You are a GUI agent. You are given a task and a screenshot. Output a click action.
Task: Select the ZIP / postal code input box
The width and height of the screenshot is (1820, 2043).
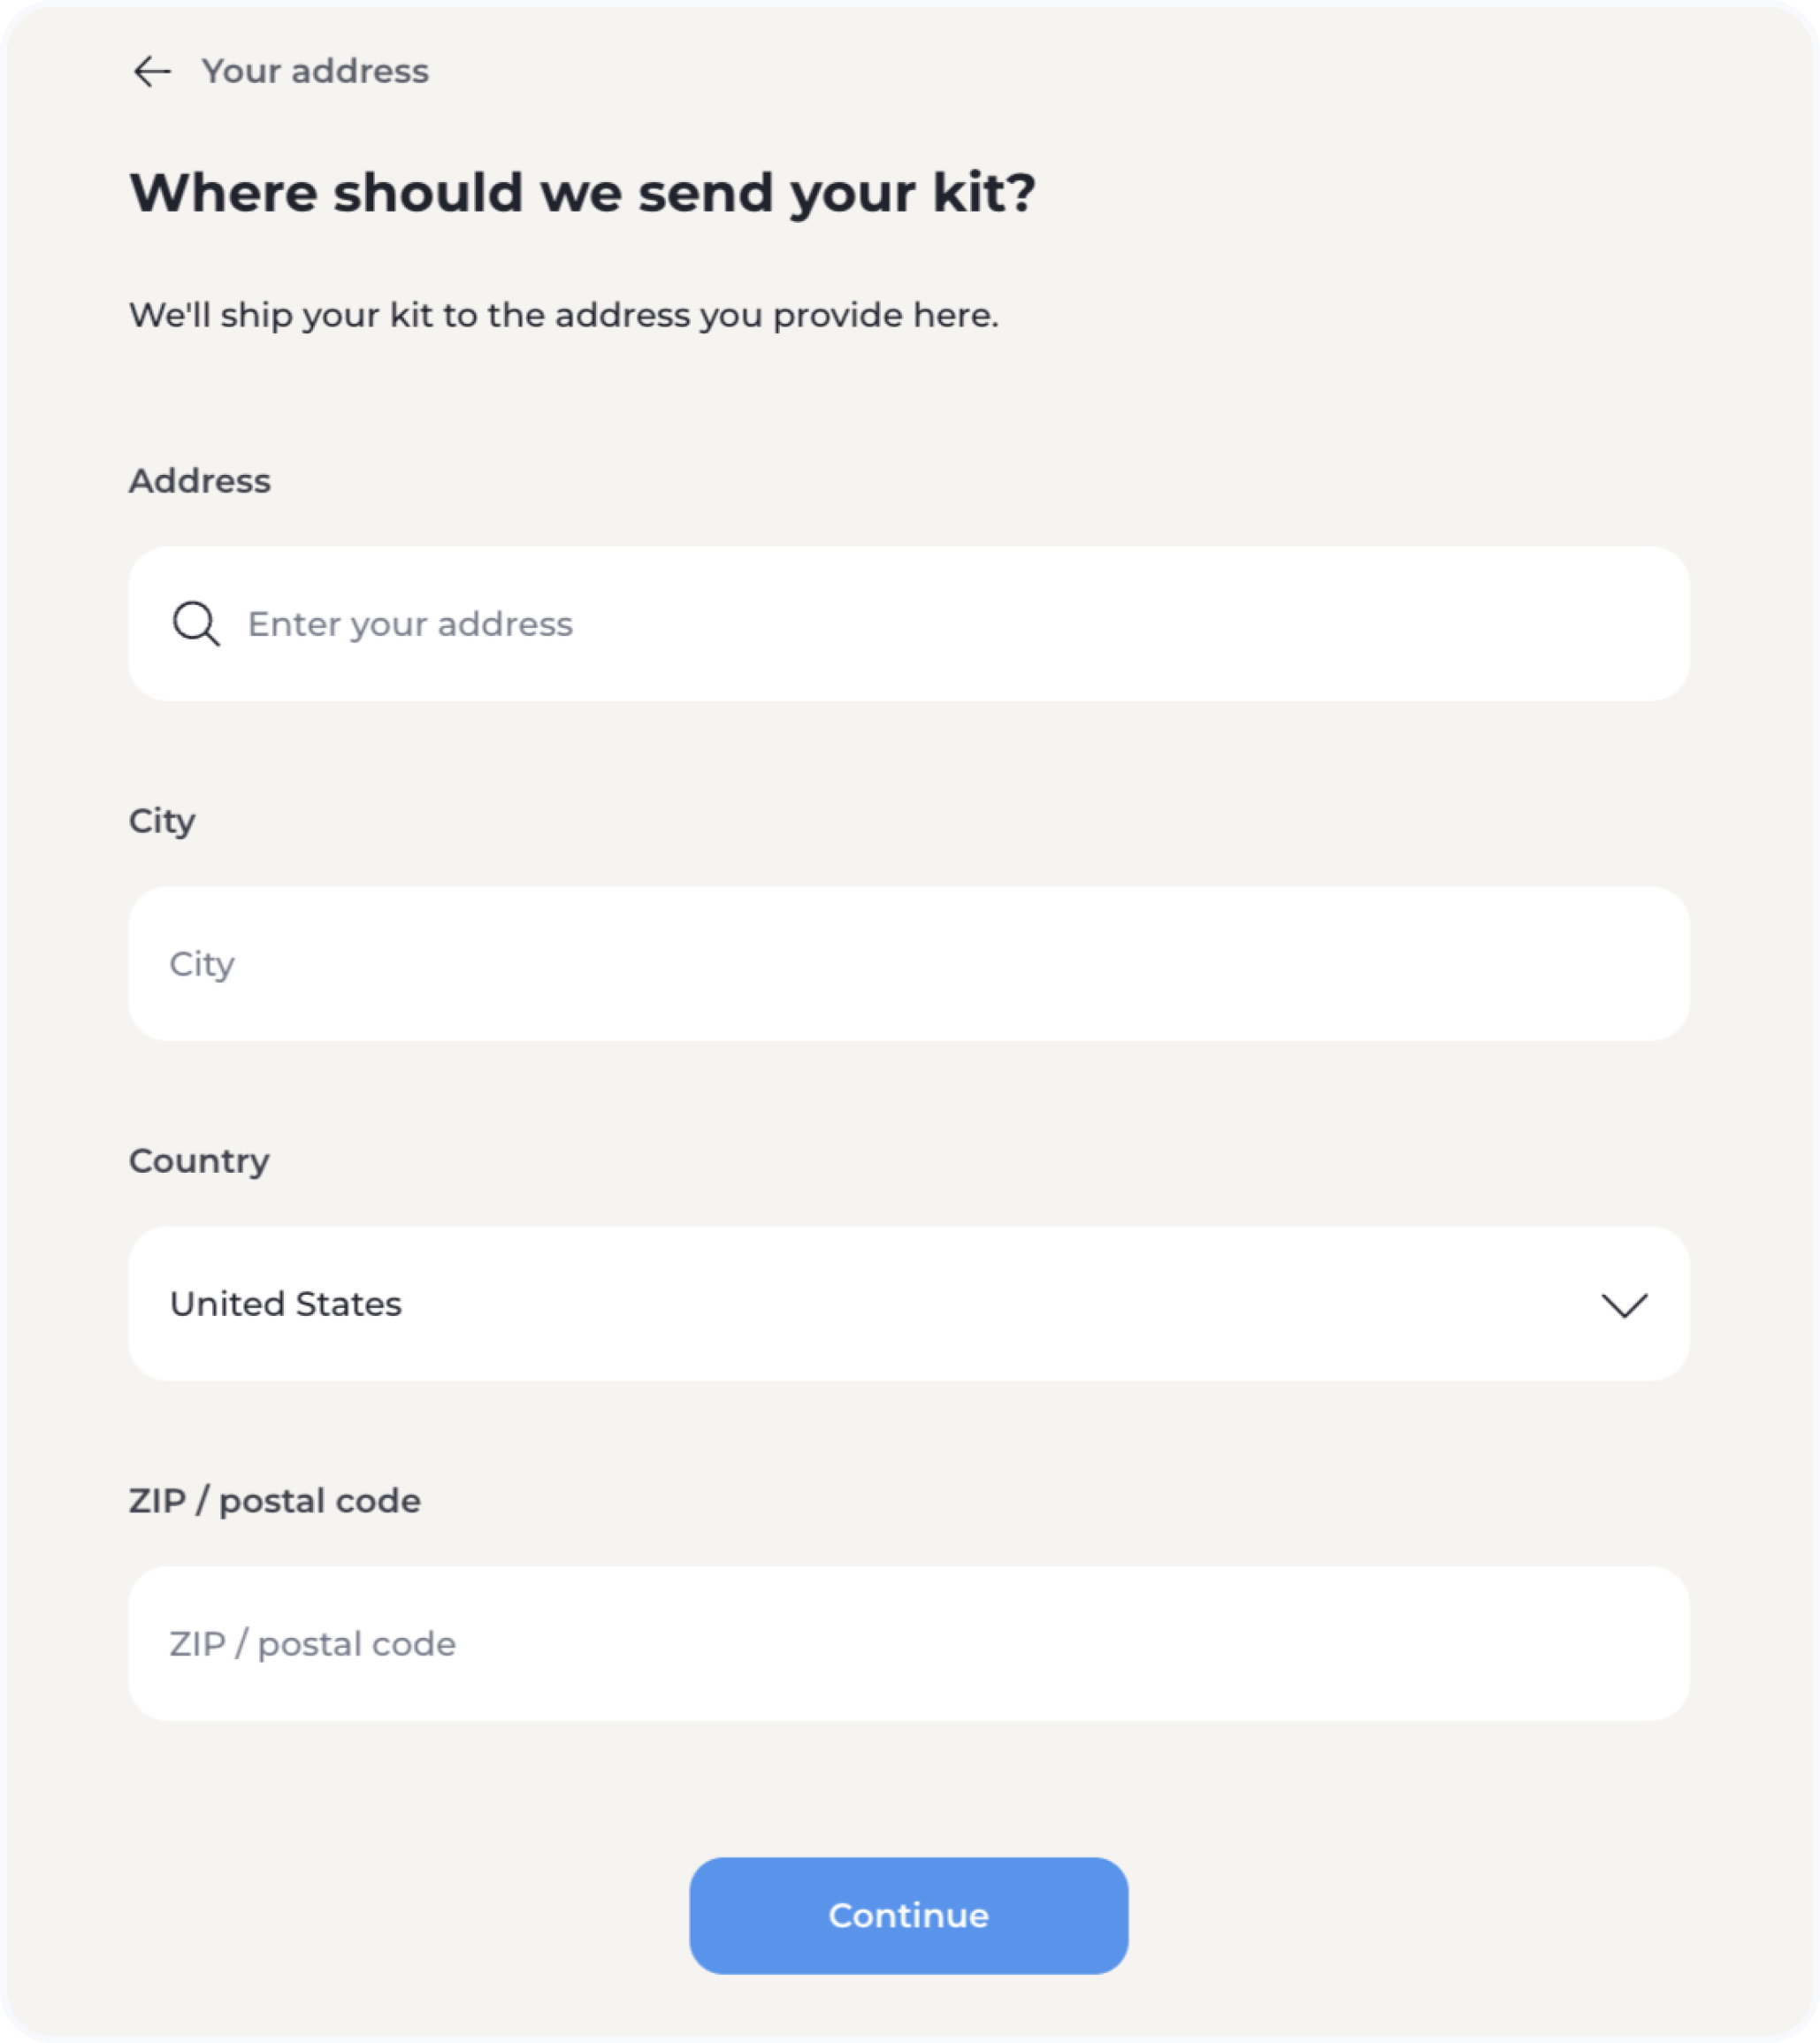(x=908, y=1644)
